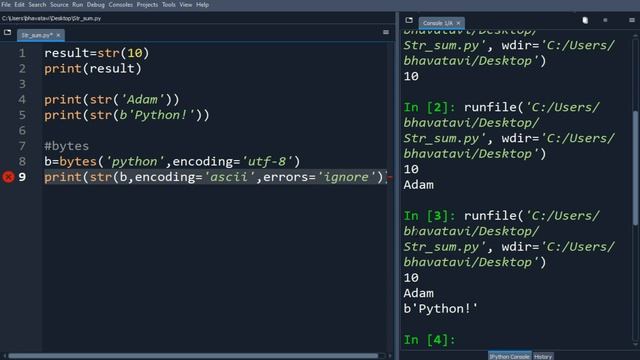Click the b'Python!' console output
The width and height of the screenshot is (640, 360).
pos(440,309)
